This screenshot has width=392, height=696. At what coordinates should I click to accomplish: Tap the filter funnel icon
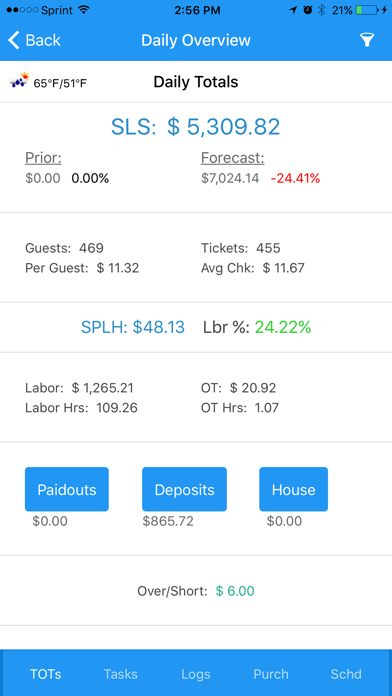tap(367, 40)
